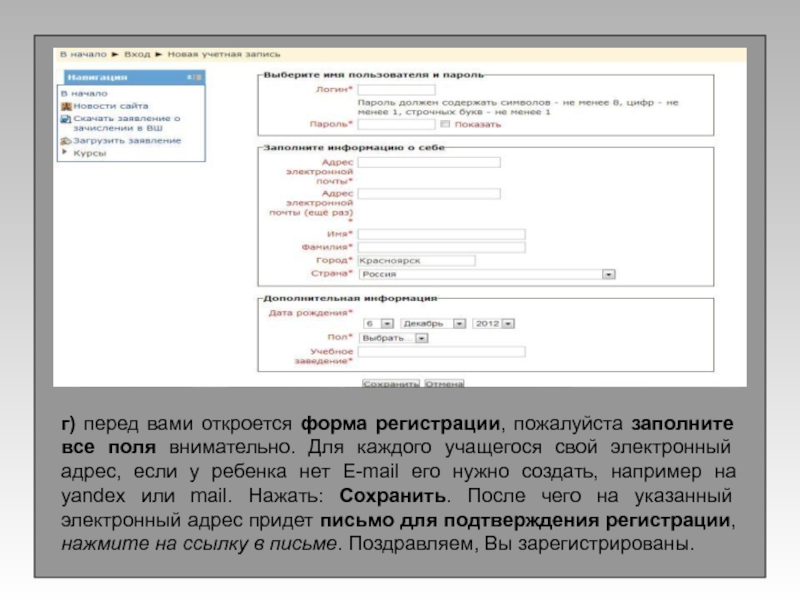Click the 'Выберите имя пользователя и пароль' legend

[x=373, y=75]
